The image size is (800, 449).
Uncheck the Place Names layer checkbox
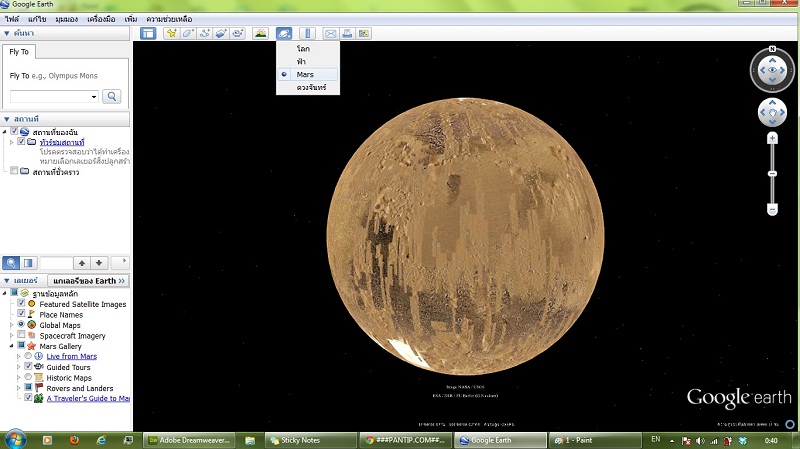(21, 314)
